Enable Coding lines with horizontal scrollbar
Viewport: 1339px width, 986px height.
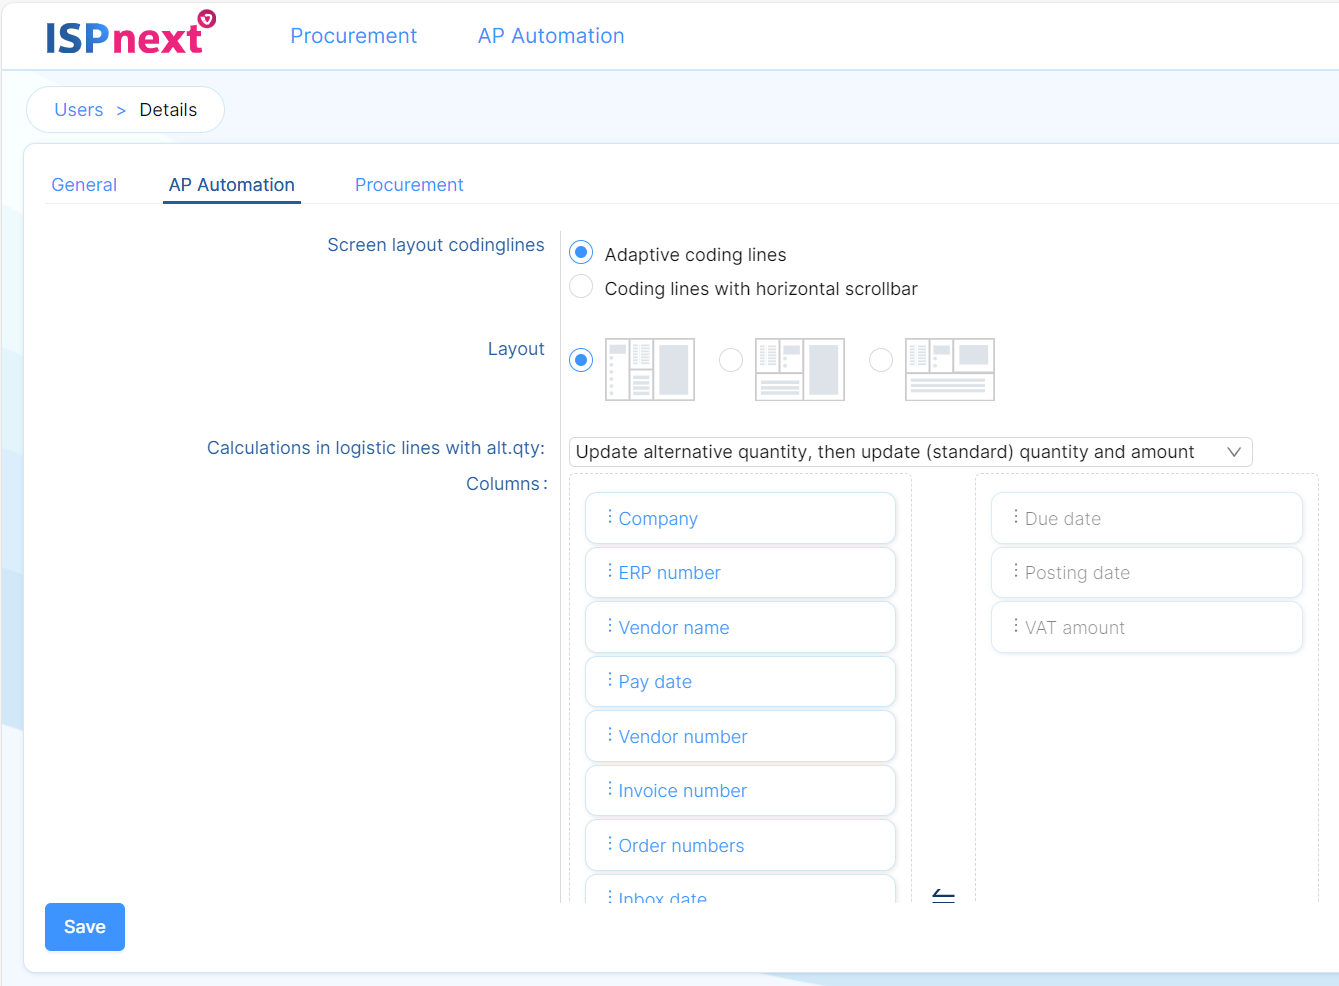pos(581,286)
